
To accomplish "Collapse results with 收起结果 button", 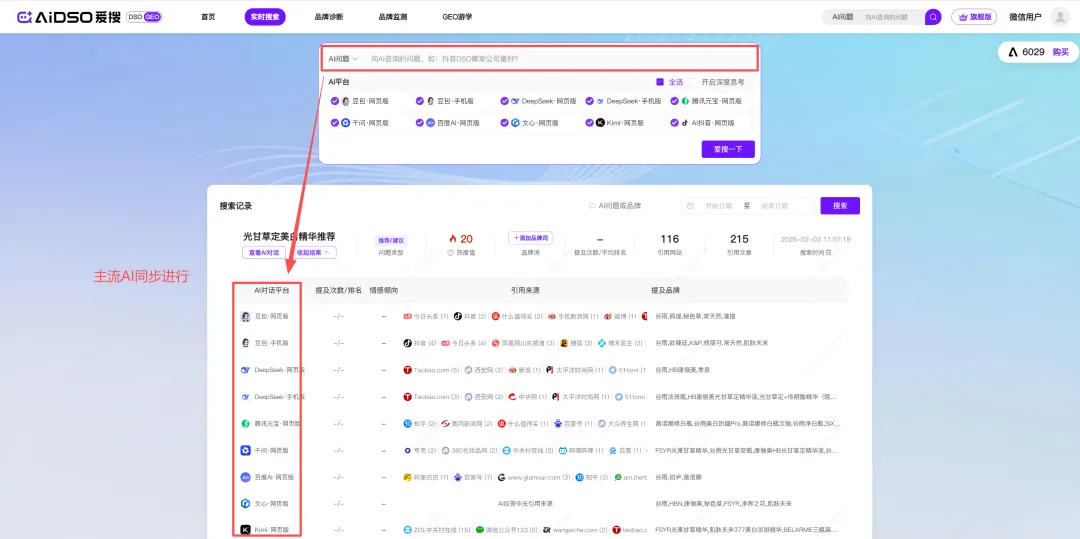I will click(313, 253).
